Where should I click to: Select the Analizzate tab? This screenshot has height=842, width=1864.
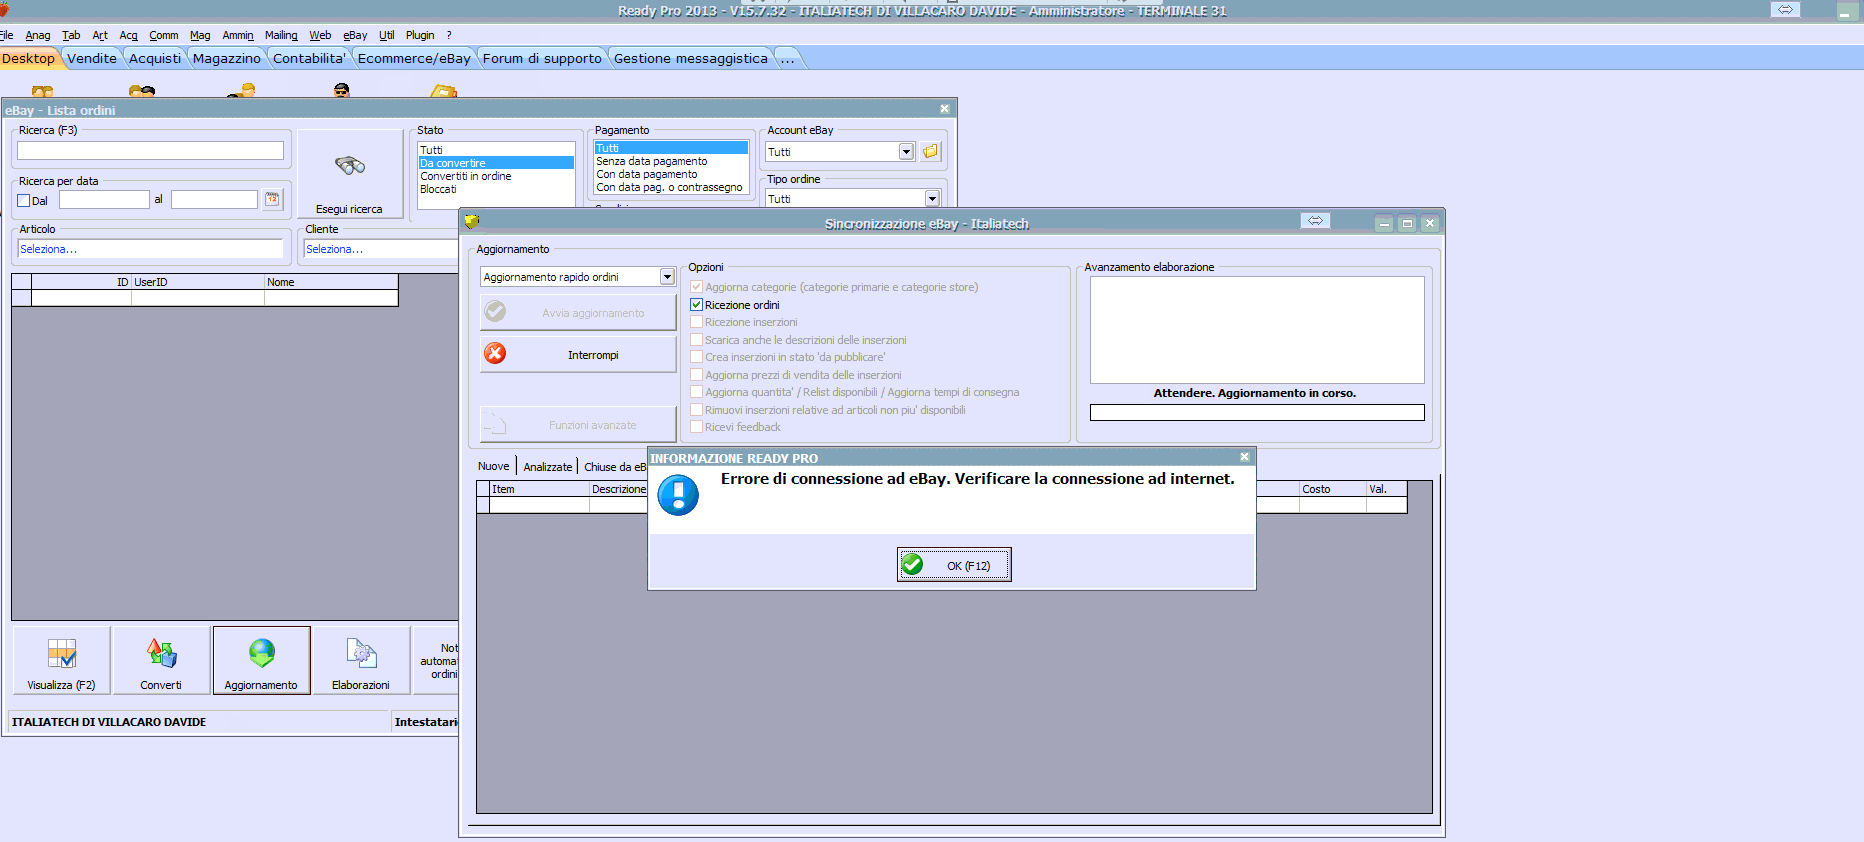[548, 467]
